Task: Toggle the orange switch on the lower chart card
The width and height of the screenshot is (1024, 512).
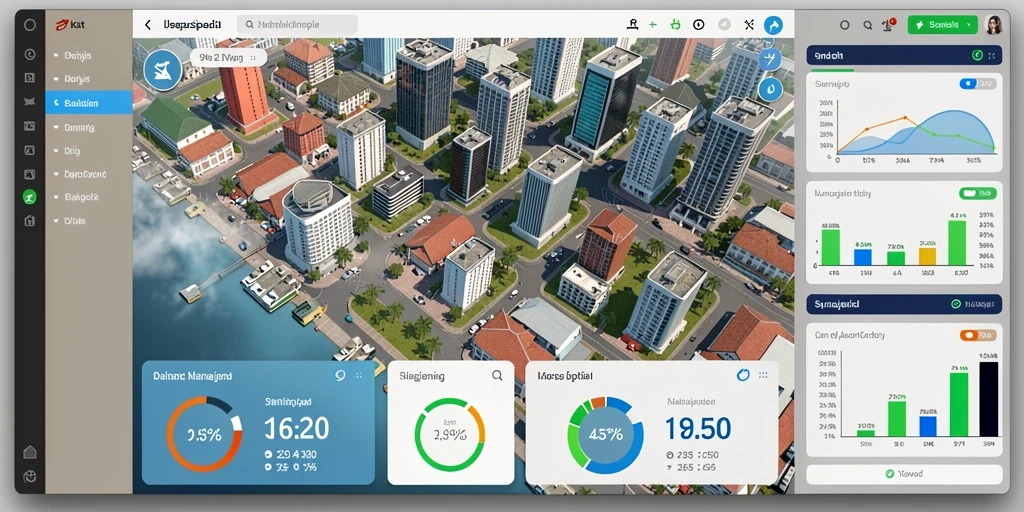Action: (978, 335)
